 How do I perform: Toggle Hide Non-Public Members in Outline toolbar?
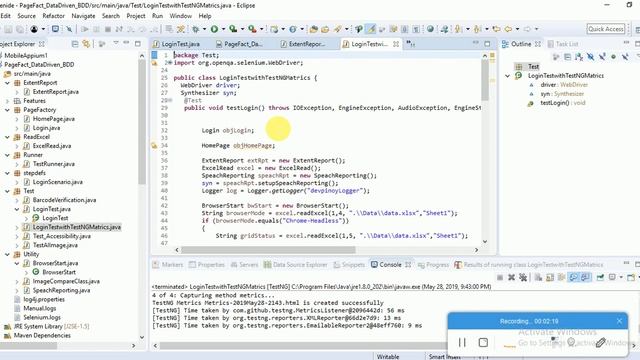(613, 57)
